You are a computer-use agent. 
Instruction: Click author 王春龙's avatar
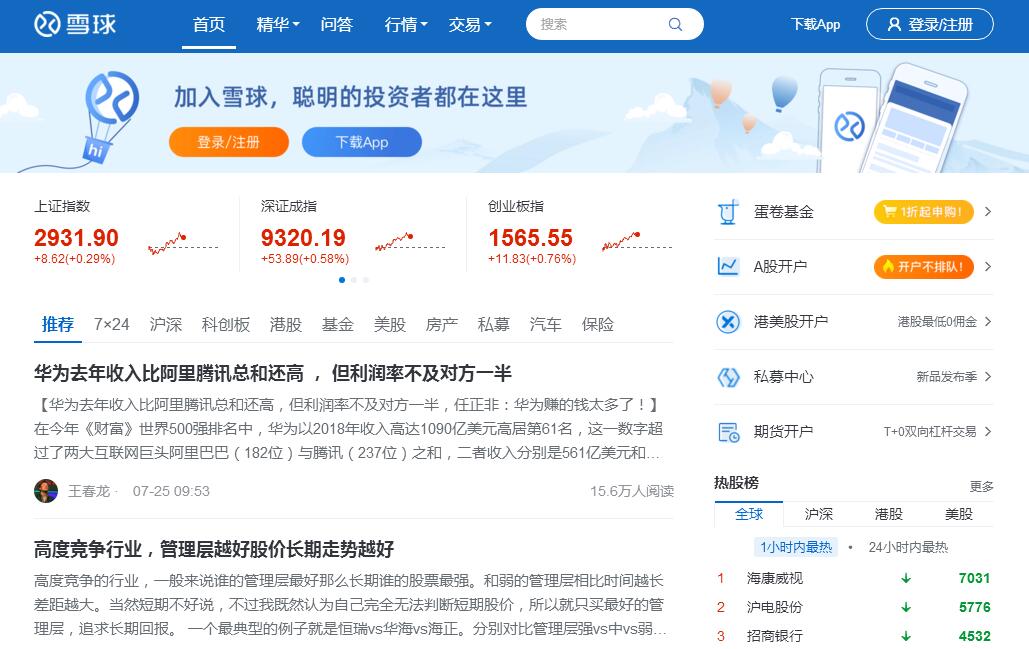pyautogui.click(x=46, y=491)
